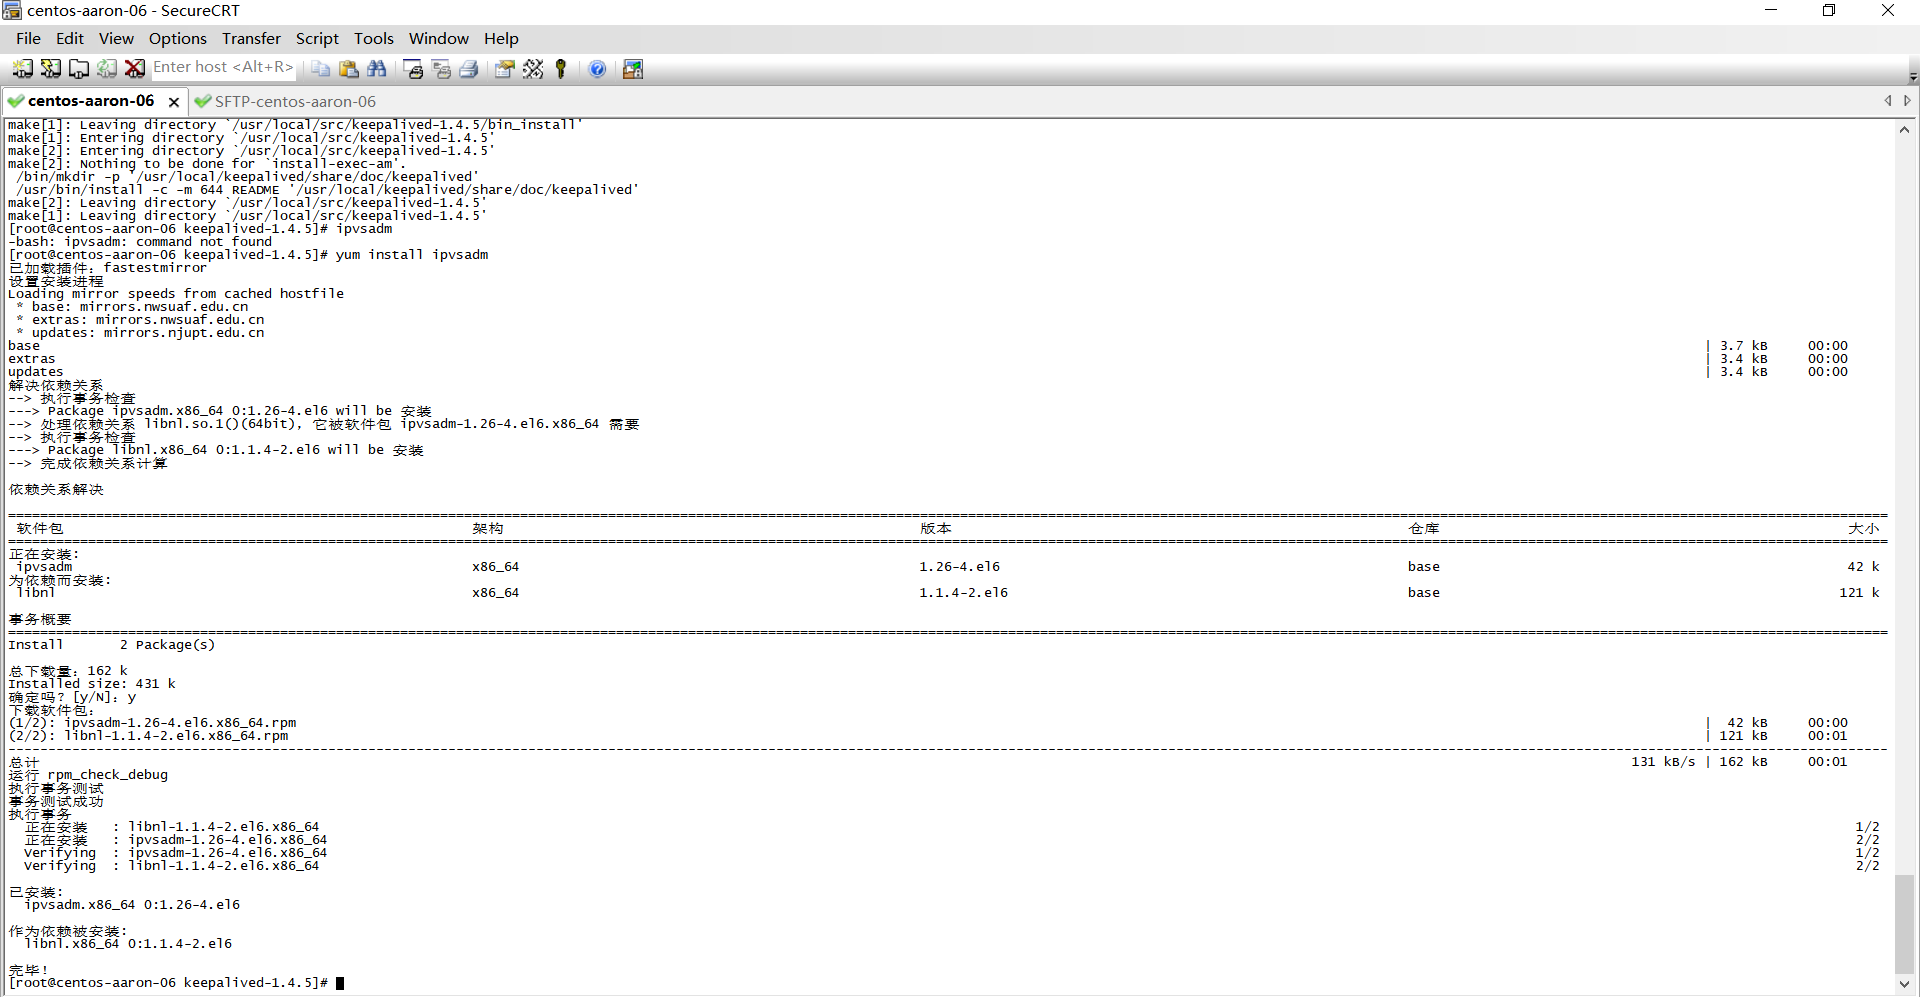Screen dimensions: 1920x997
Task: Click the blue Help question mark icon
Action: click(x=597, y=69)
